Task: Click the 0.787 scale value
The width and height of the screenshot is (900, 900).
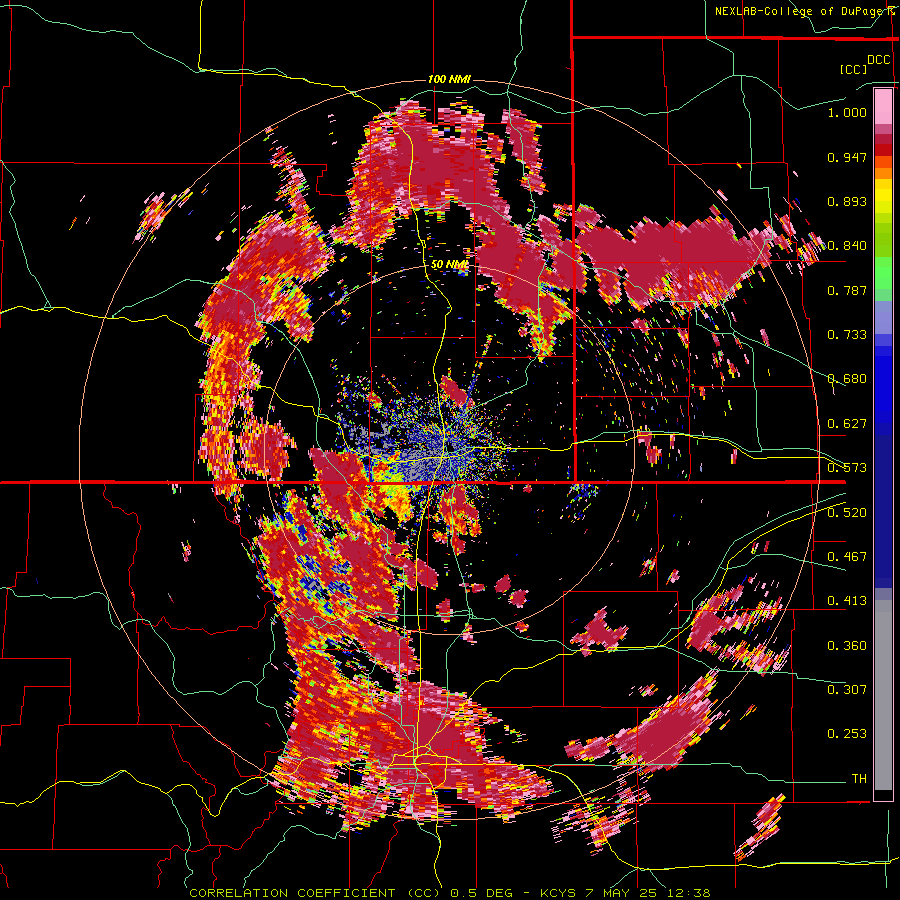Action: [x=847, y=290]
